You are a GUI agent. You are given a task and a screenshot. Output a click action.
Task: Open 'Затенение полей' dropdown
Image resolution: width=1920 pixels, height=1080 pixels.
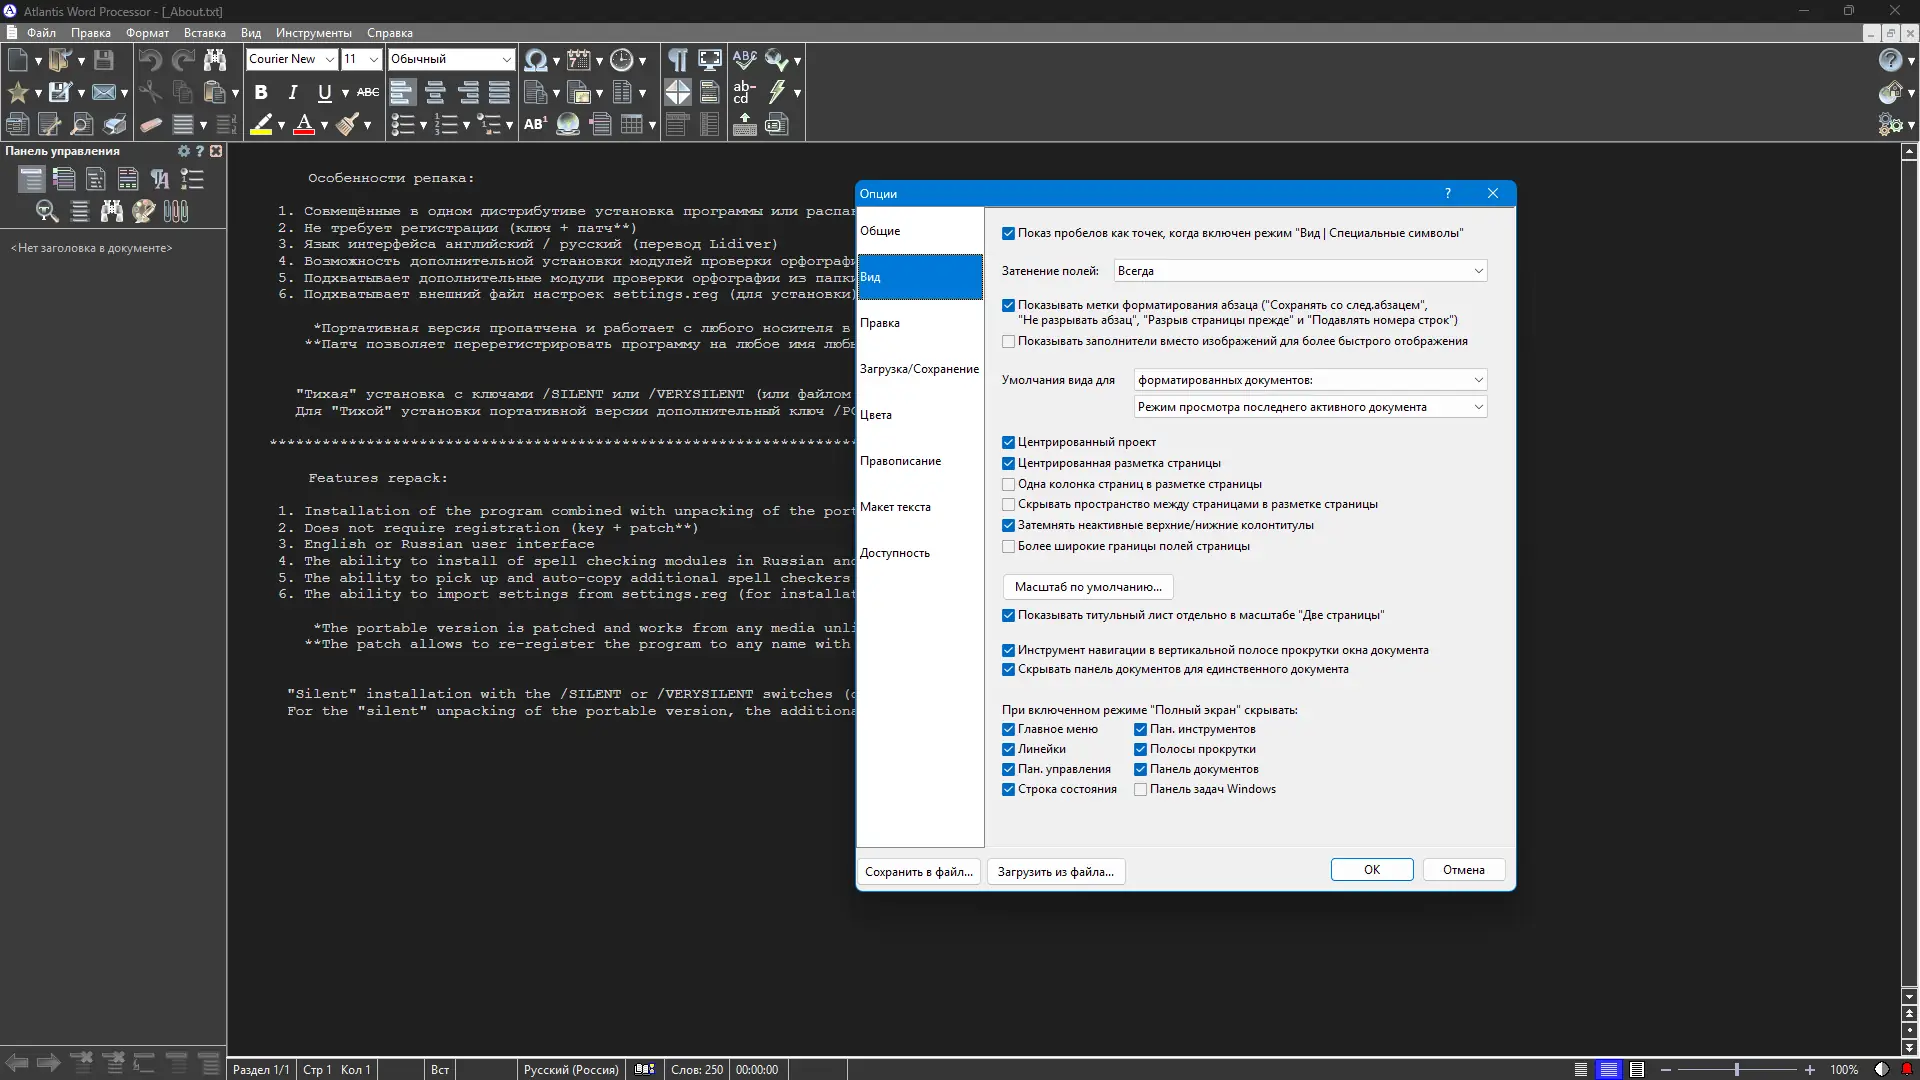tap(1300, 271)
